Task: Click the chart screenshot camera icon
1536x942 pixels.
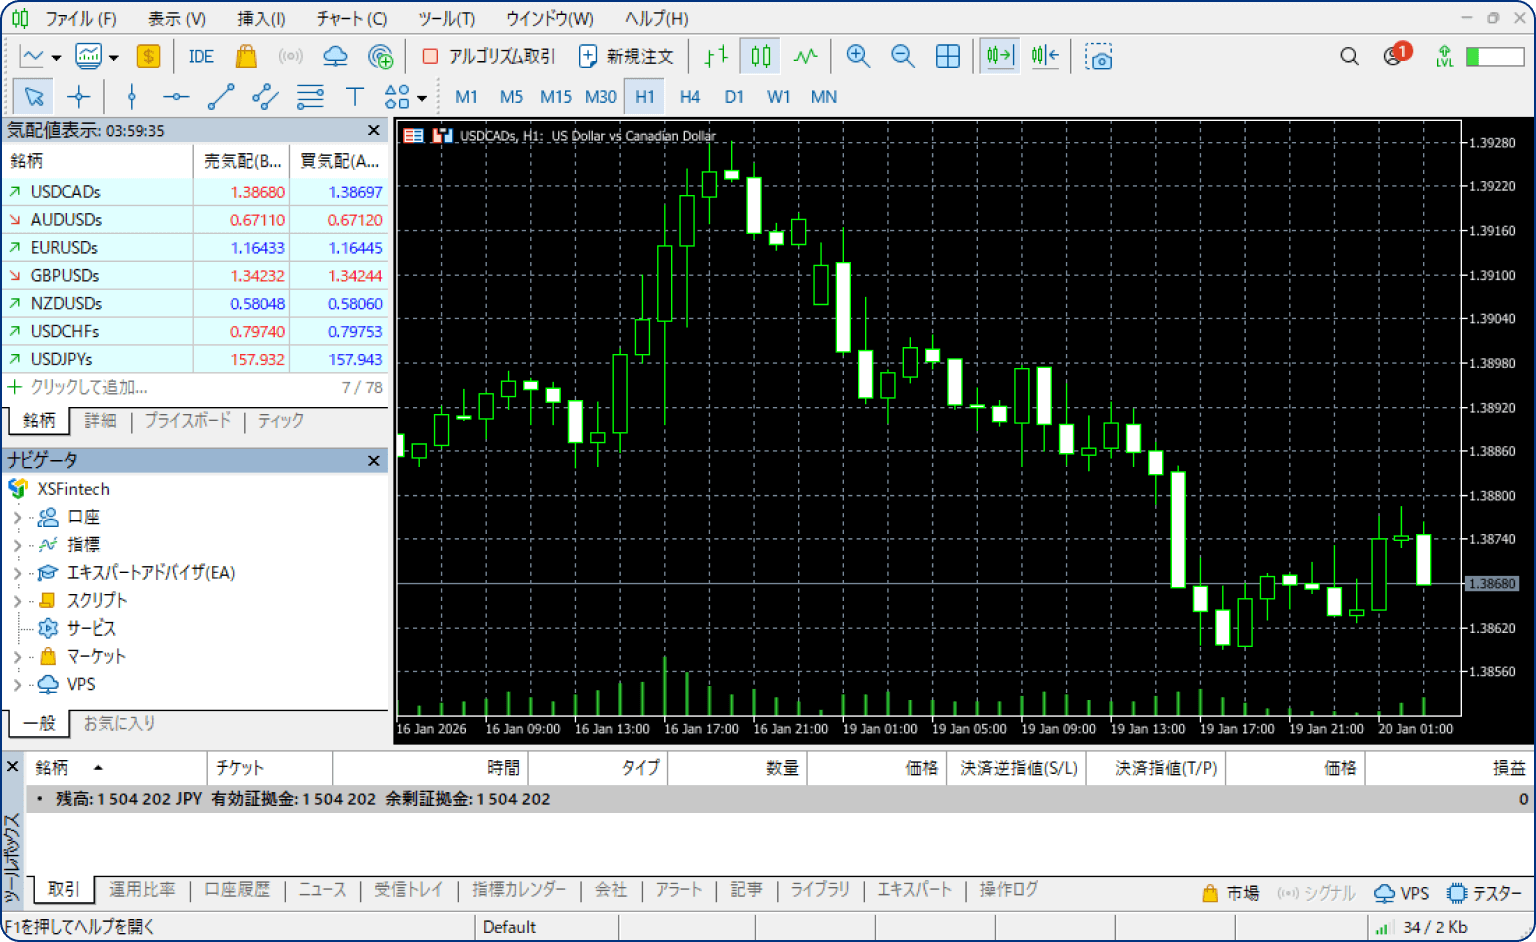Action: coord(1098,57)
